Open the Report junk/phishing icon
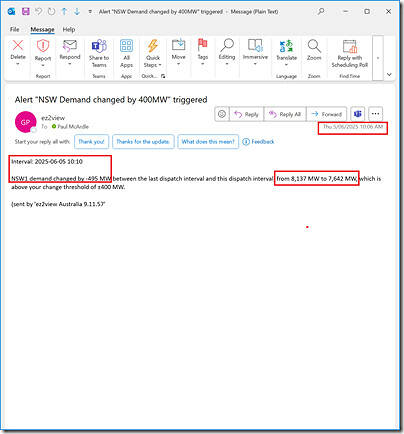 (x=43, y=45)
